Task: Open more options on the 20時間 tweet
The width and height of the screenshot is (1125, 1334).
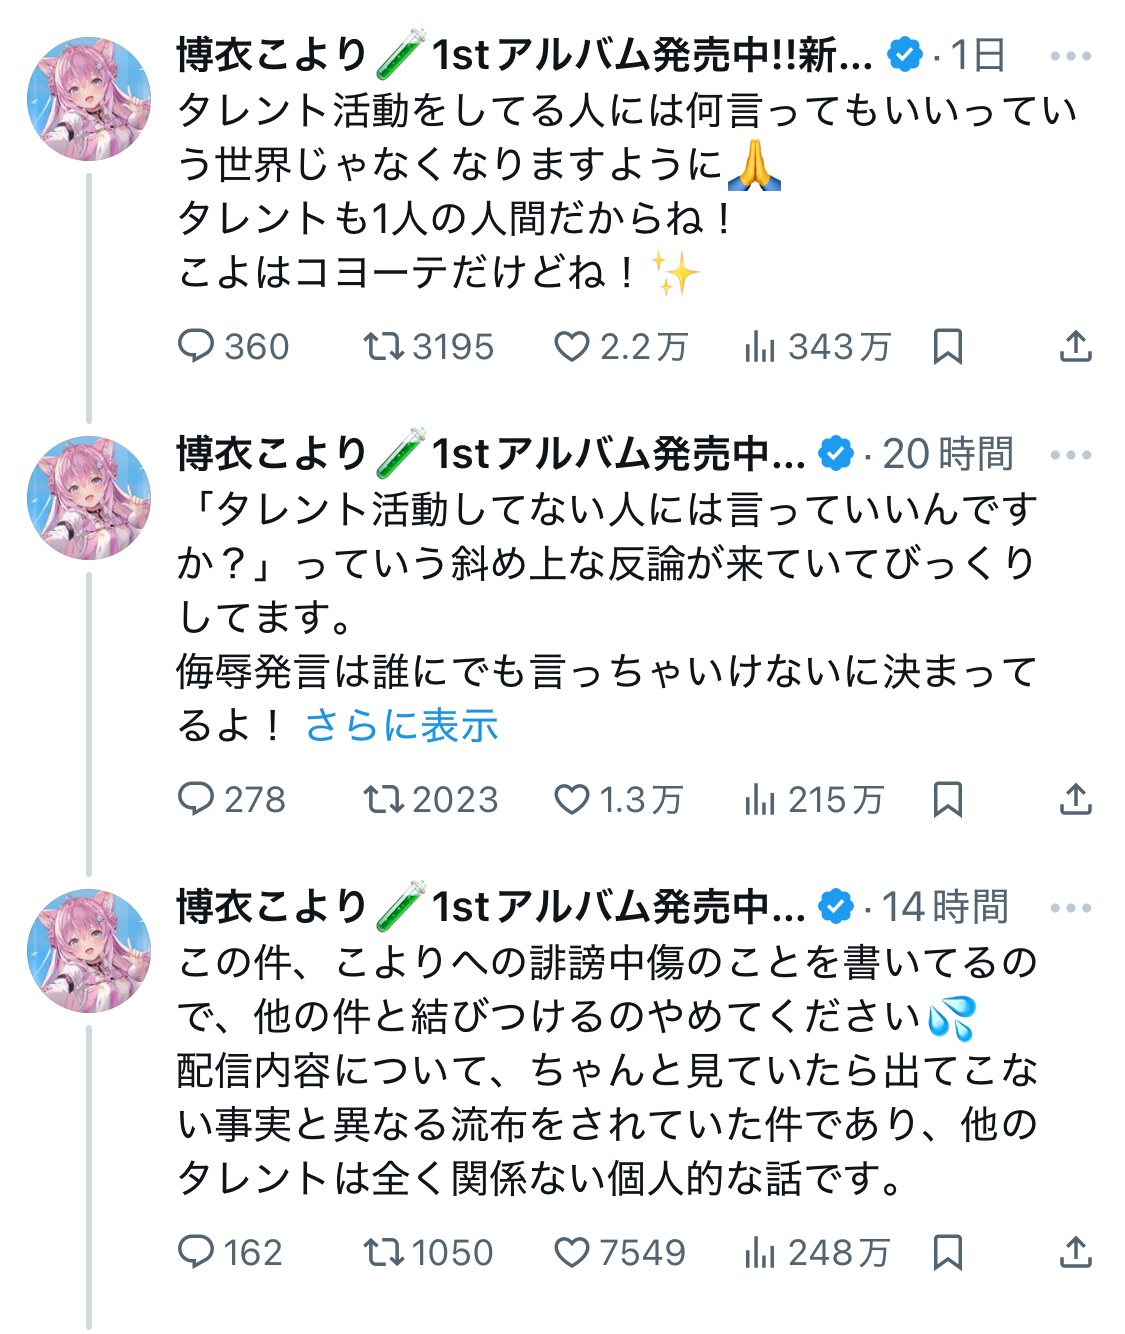Action: [1071, 455]
